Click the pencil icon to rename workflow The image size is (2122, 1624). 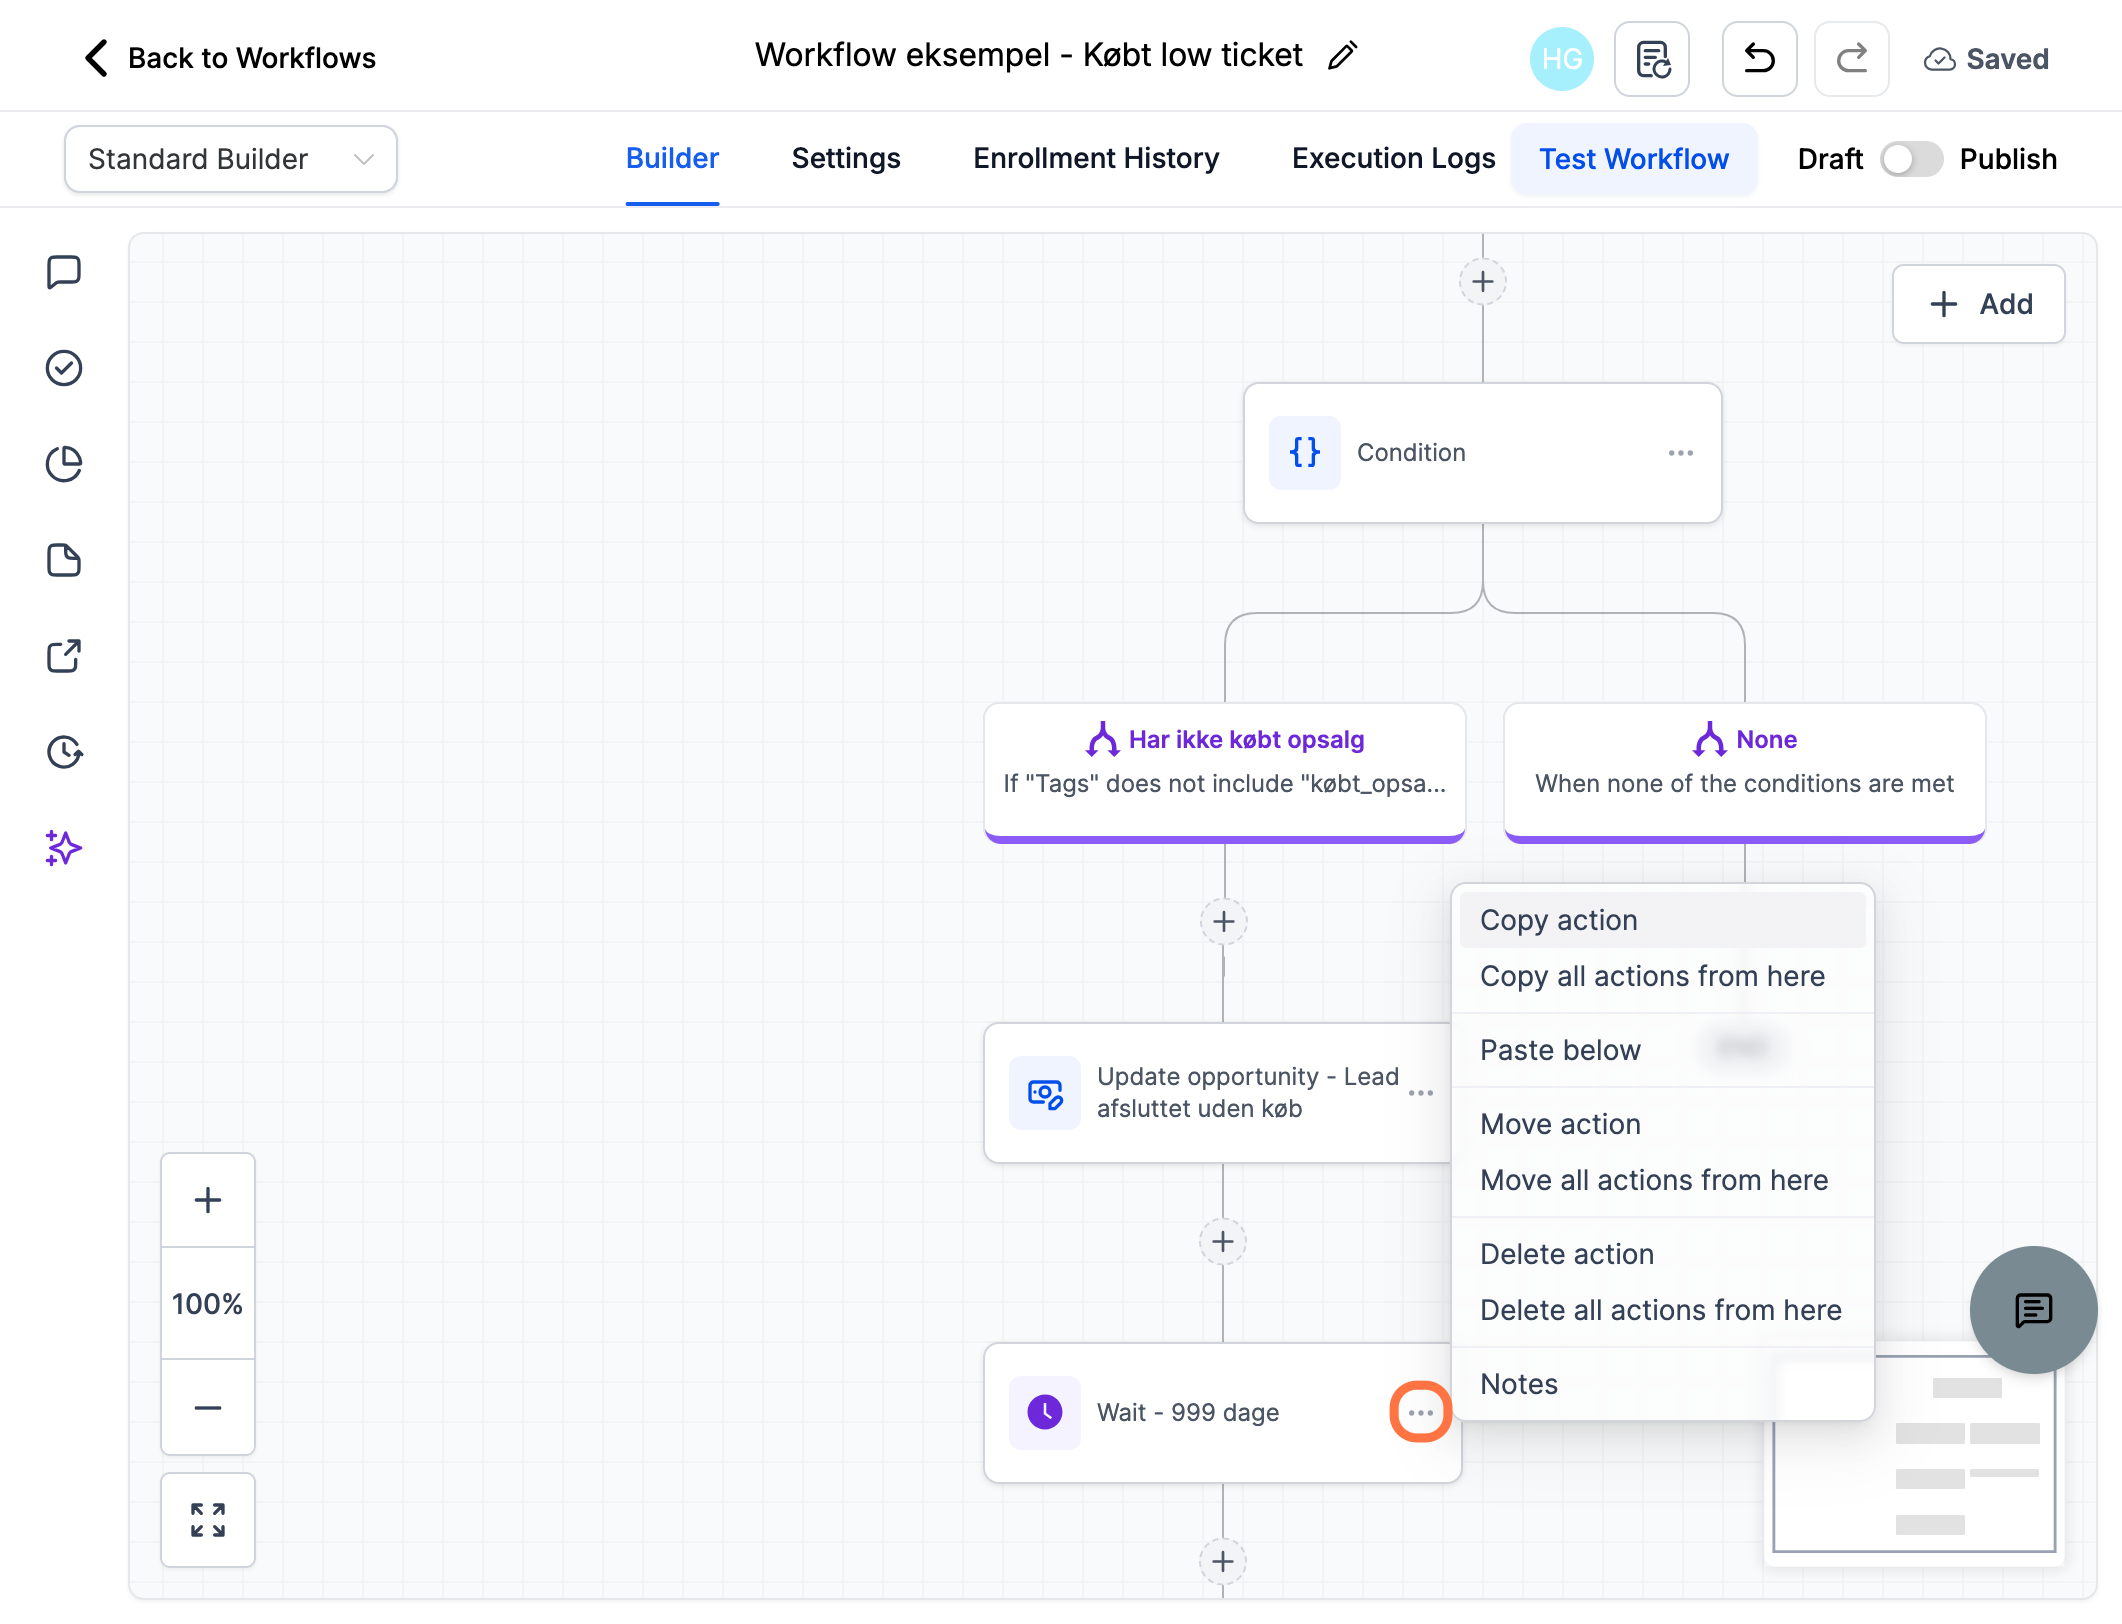coord(1342,56)
